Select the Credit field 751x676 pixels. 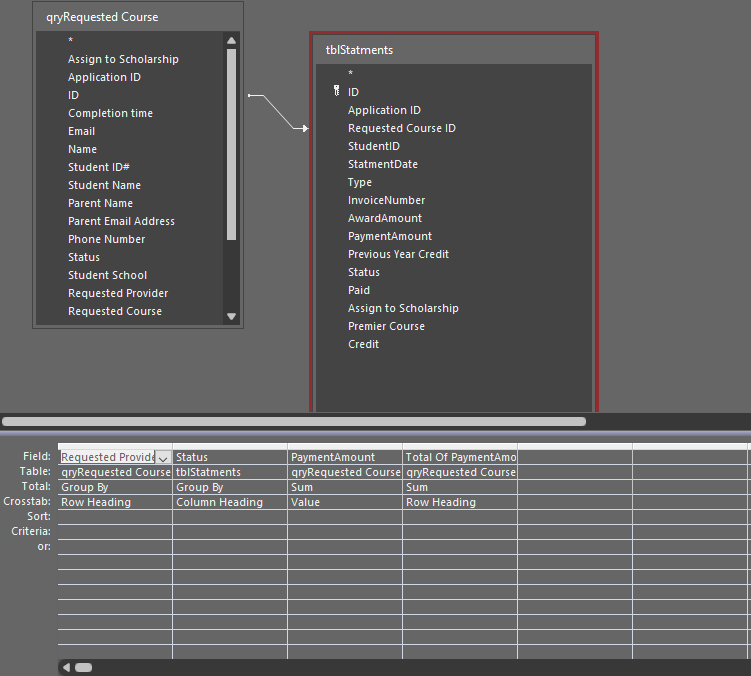point(363,344)
